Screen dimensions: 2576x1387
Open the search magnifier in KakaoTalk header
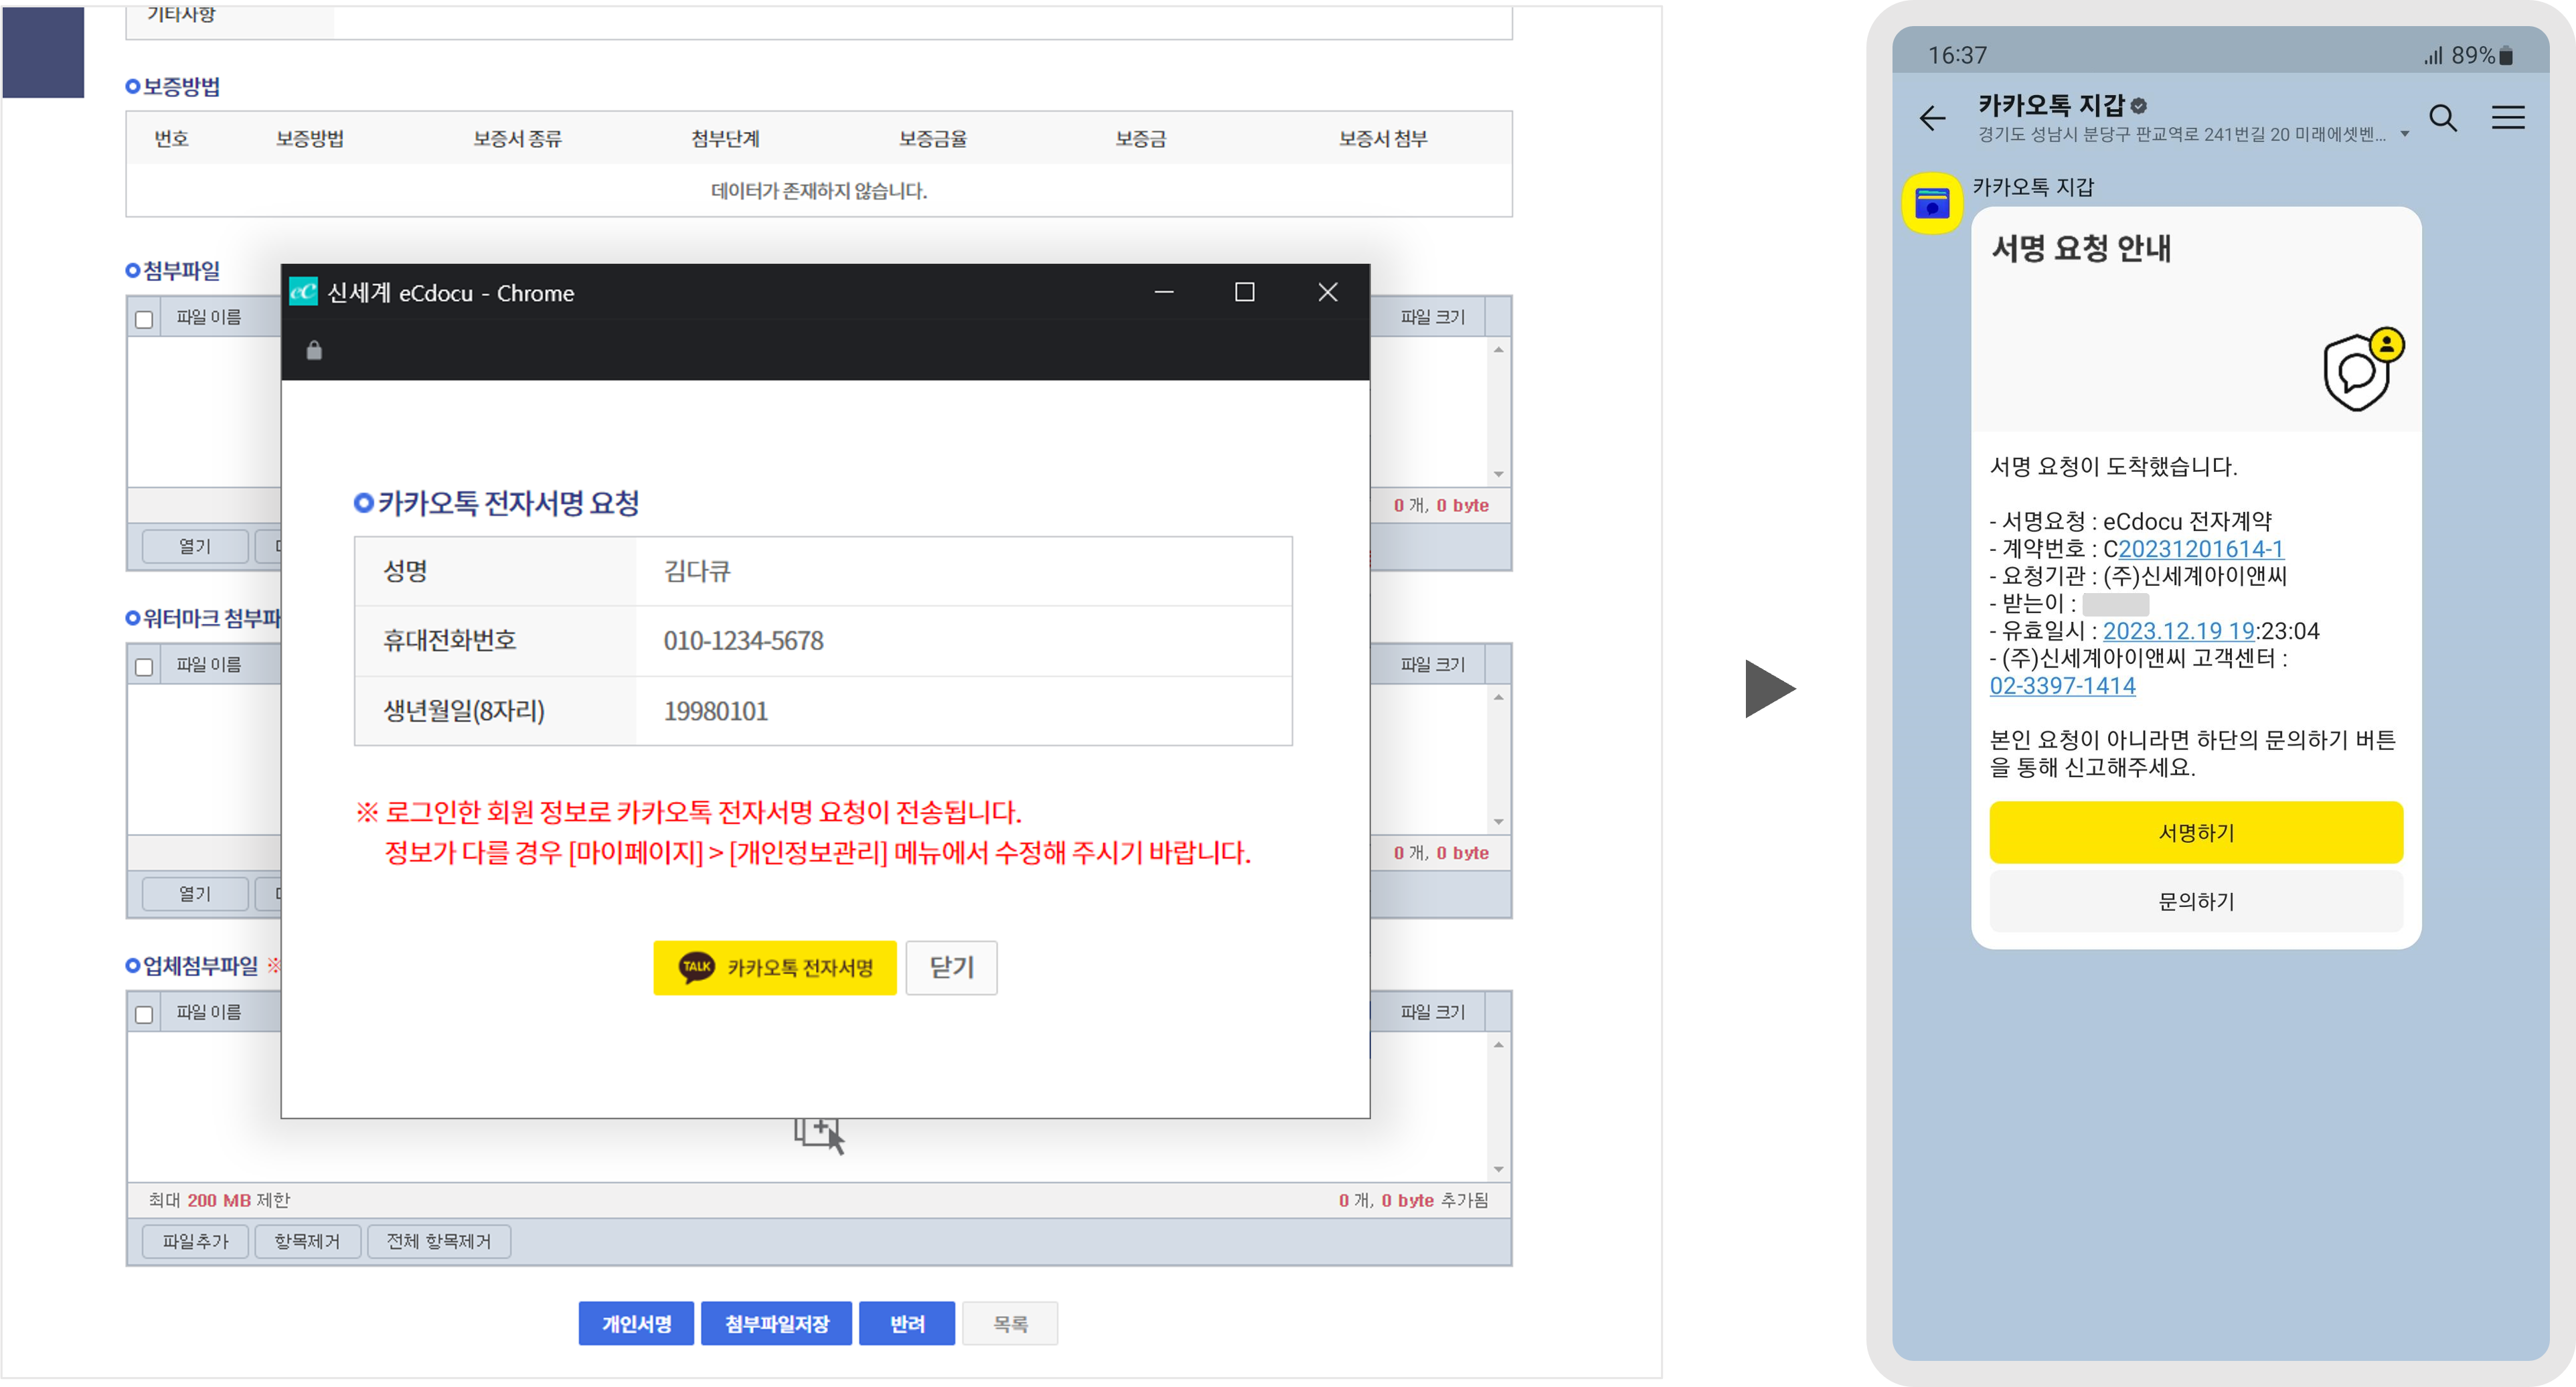[2442, 118]
